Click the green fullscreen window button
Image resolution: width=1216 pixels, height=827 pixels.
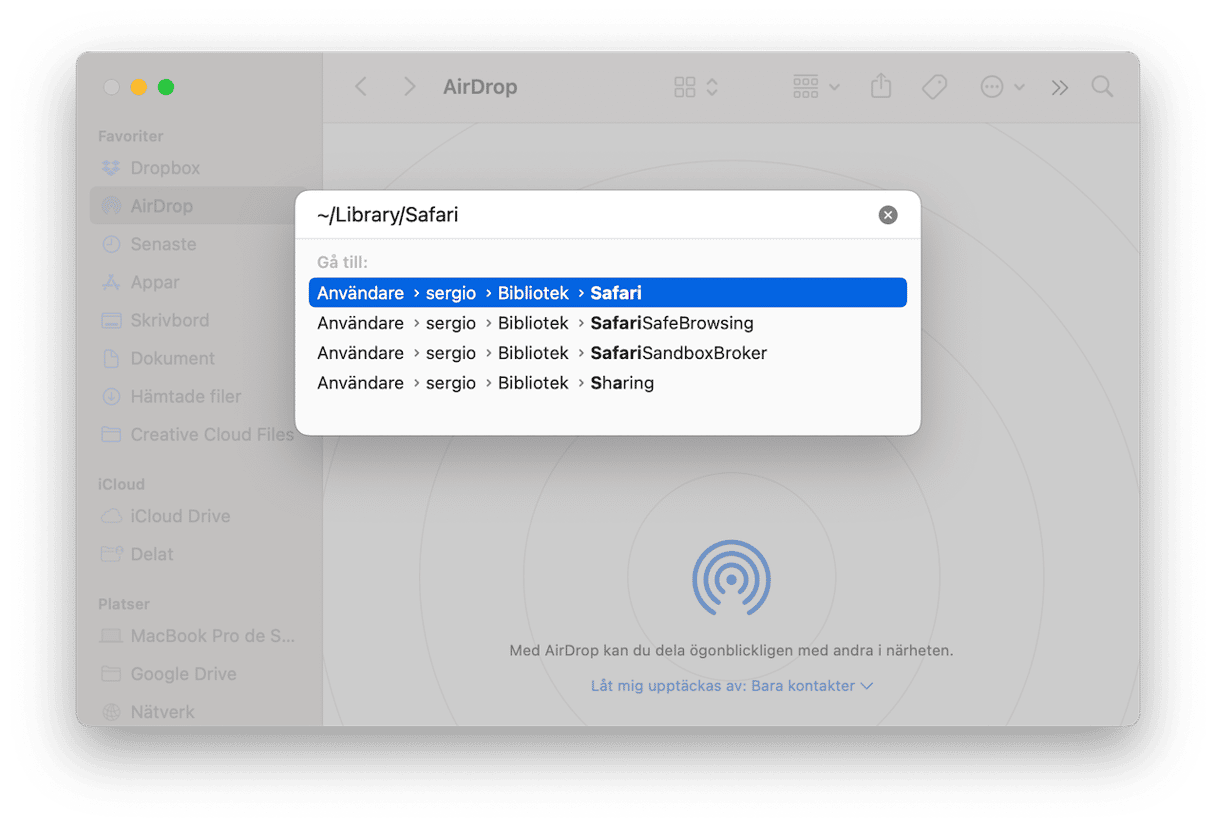[166, 87]
